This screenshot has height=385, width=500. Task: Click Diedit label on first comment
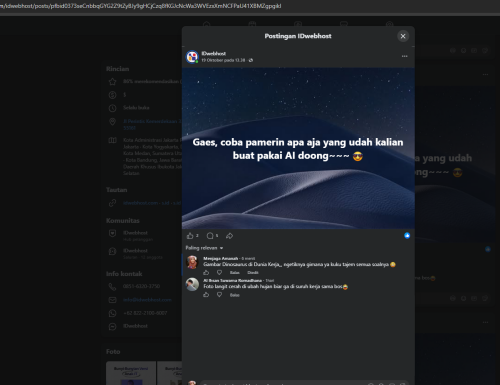click(x=253, y=273)
